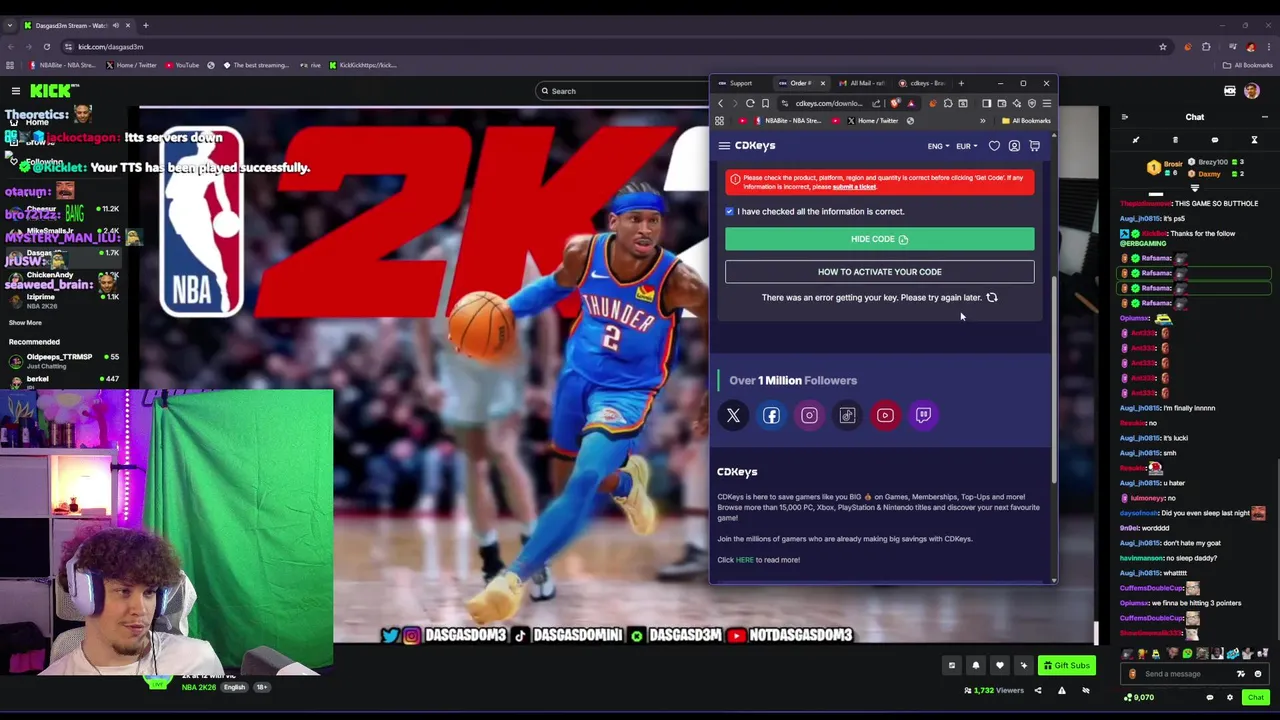
Task: Open a new tab in the Brave window
Action: [962, 83]
